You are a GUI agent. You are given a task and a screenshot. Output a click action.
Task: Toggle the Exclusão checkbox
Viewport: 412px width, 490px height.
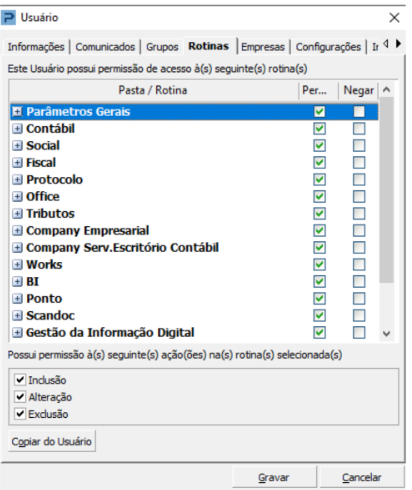[x=20, y=414]
